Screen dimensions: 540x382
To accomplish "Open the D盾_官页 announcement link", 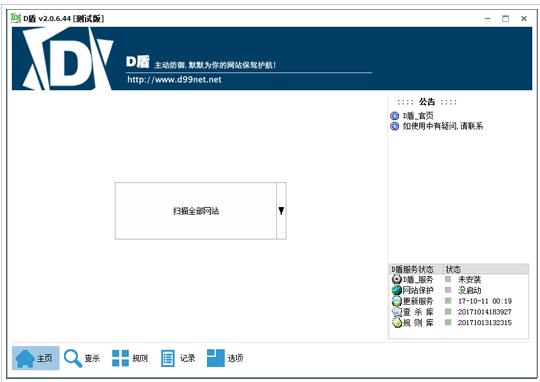I will click(418, 116).
